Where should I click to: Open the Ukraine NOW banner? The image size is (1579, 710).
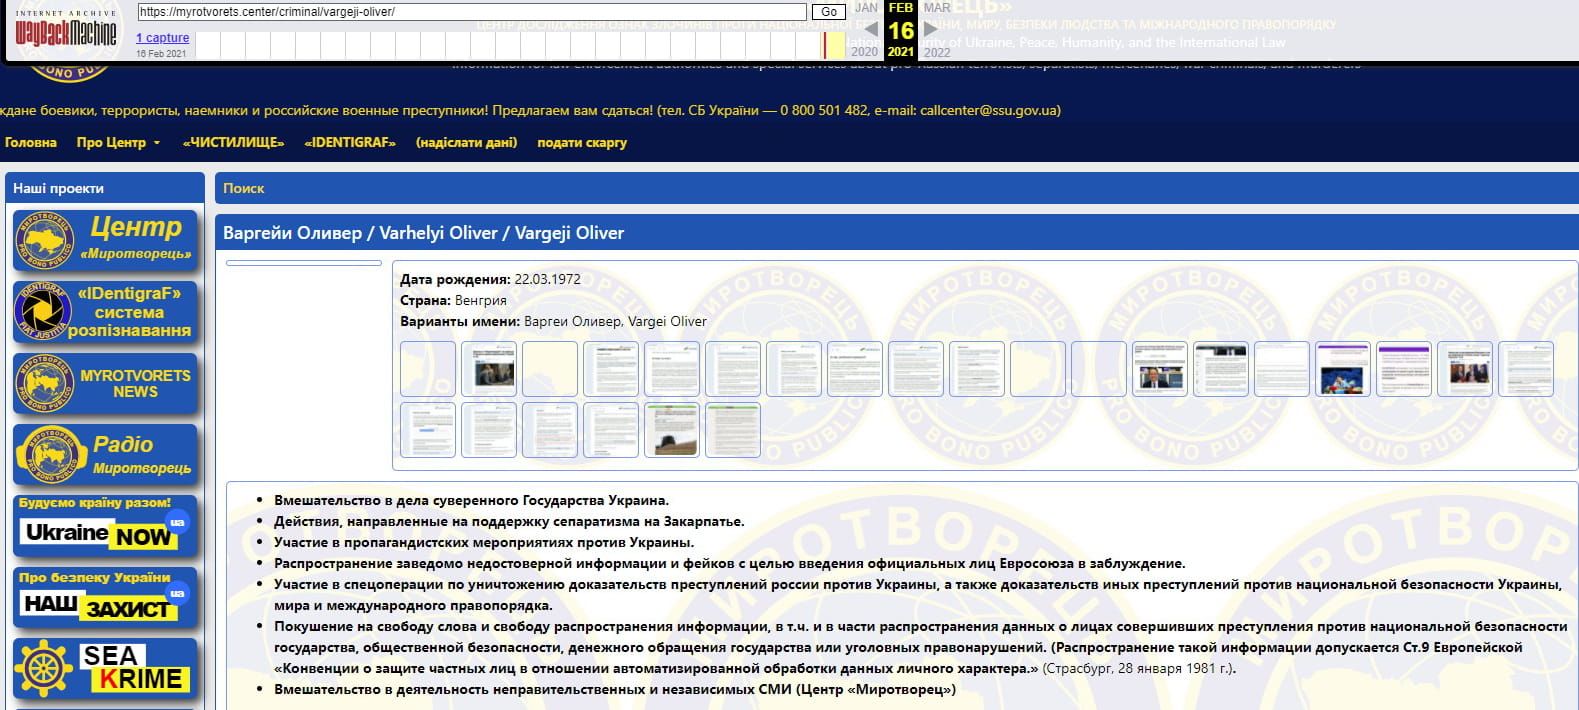click(x=105, y=526)
